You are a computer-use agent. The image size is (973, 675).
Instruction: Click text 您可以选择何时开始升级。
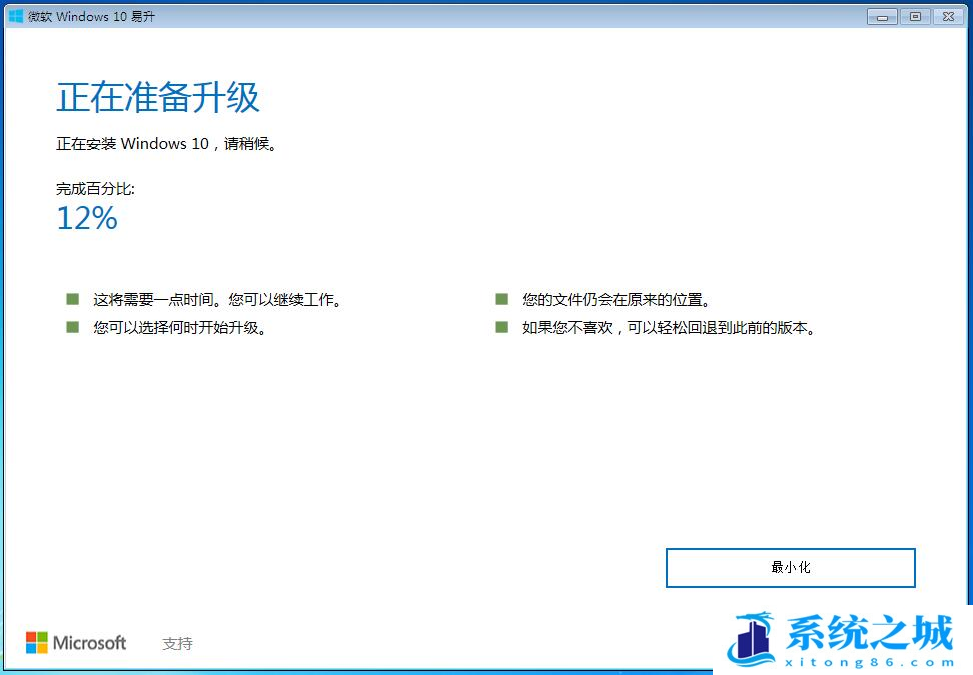click(x=180, y=328)
